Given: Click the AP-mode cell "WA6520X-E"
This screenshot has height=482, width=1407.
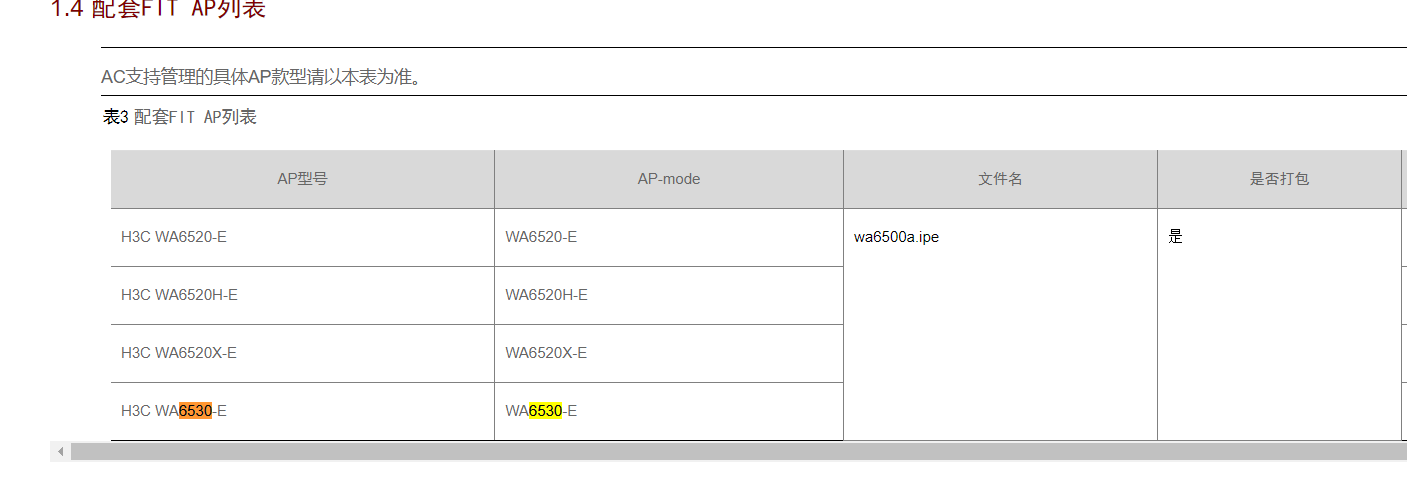Looking at the screenshot, I should pyautogui.click(x=546, y=353).
